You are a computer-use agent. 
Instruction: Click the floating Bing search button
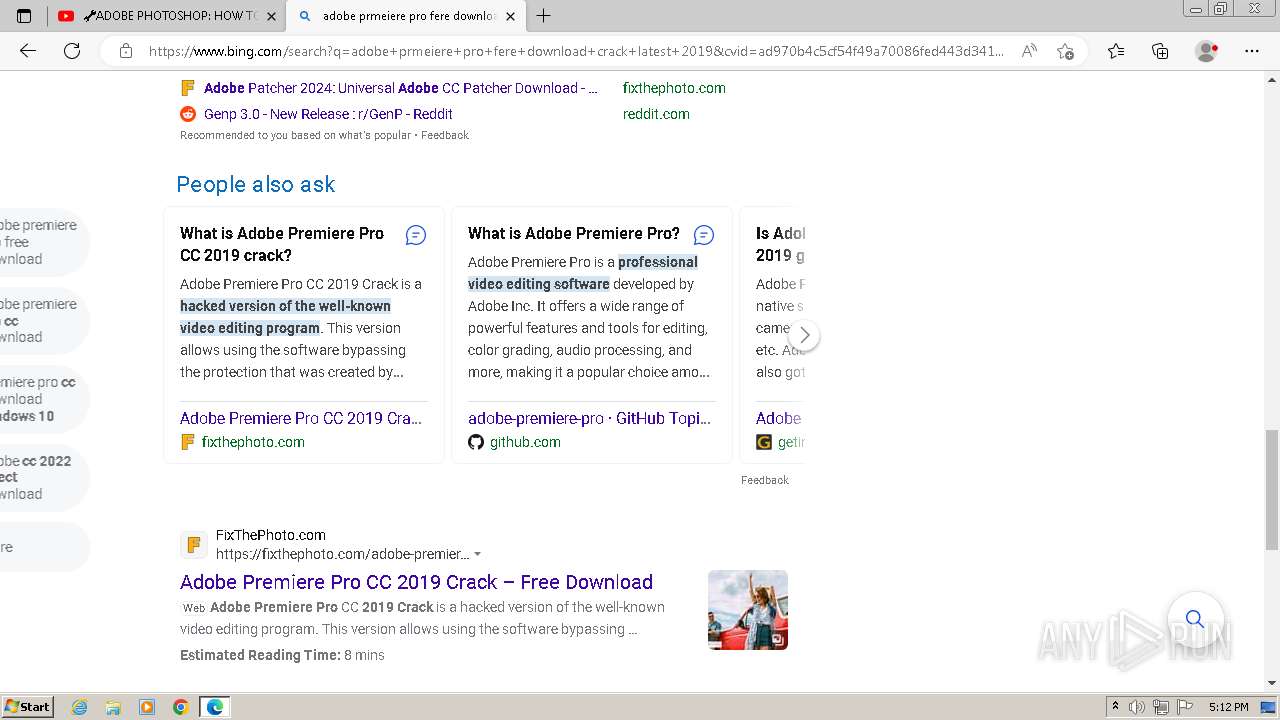1195,619
